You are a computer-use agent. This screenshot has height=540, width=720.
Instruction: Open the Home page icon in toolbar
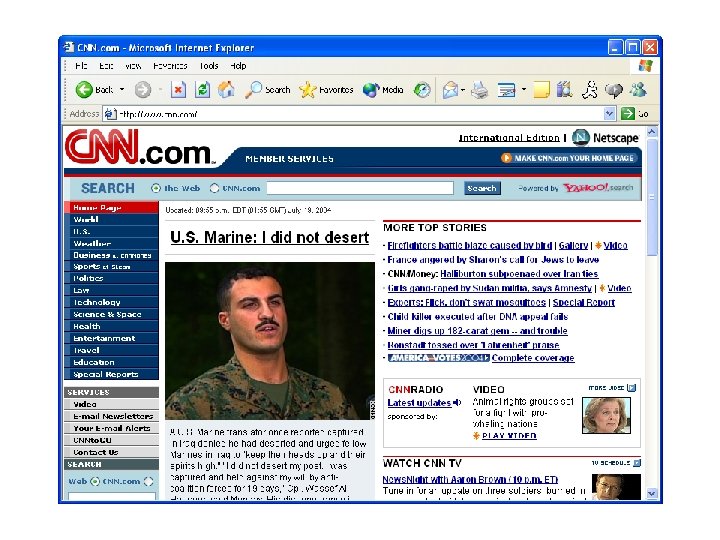point(226,90)
